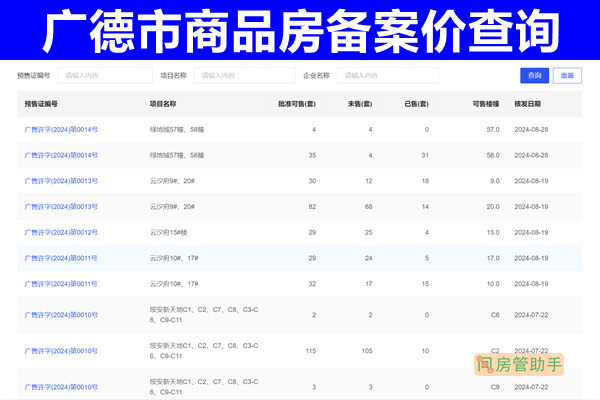Select 绿地城57幢、58幢 in the 57.0 row
Viewport: 600px width, 400px height.
coord(177,129)
